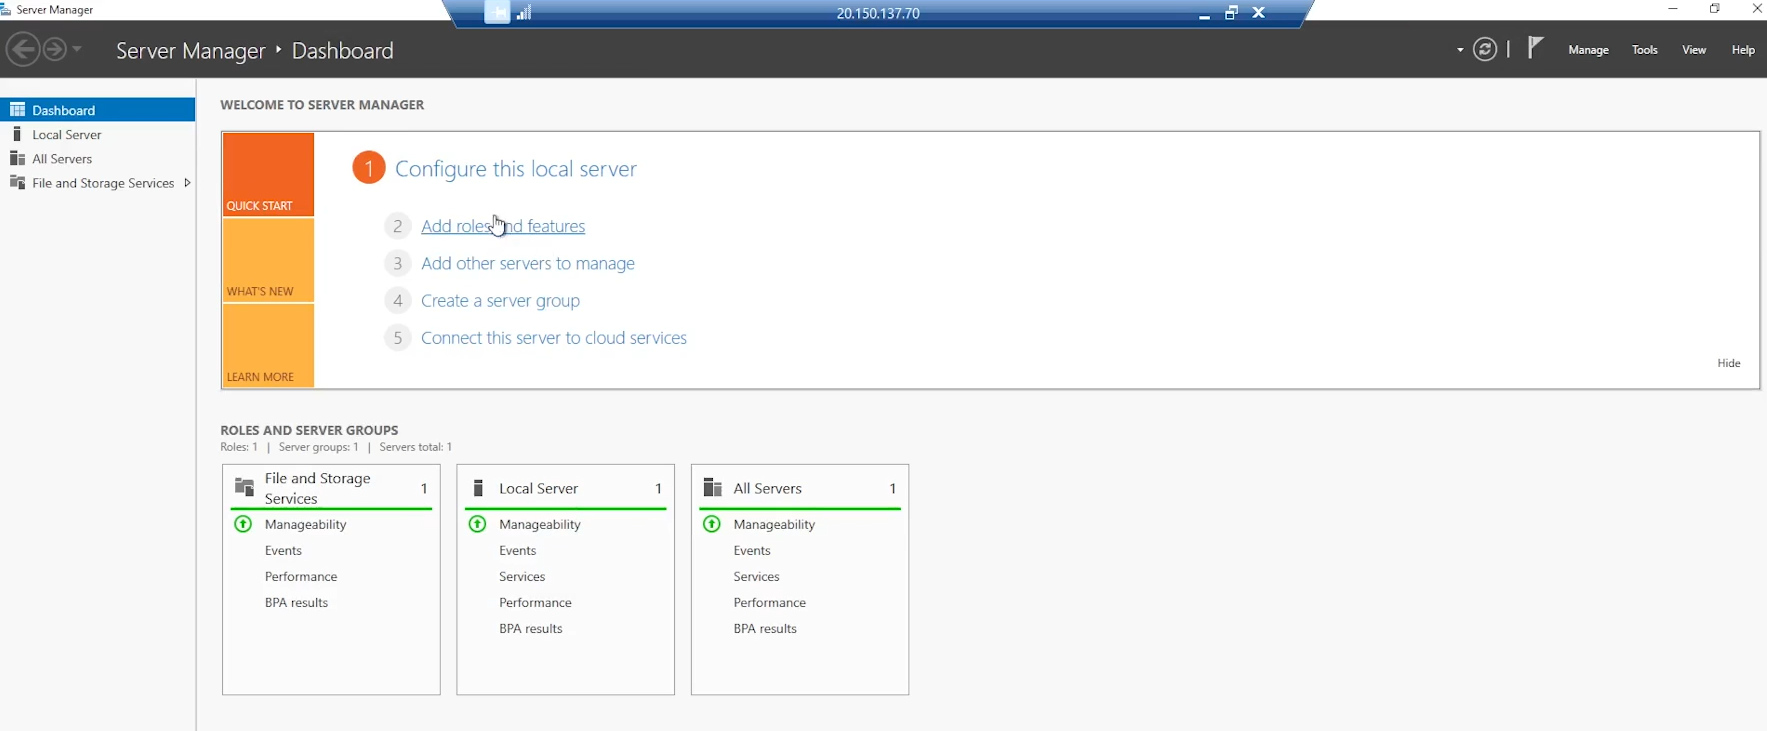The image size is (1767, 731).
Task: Click Create a server group link
Action: [x=500, y=300]
